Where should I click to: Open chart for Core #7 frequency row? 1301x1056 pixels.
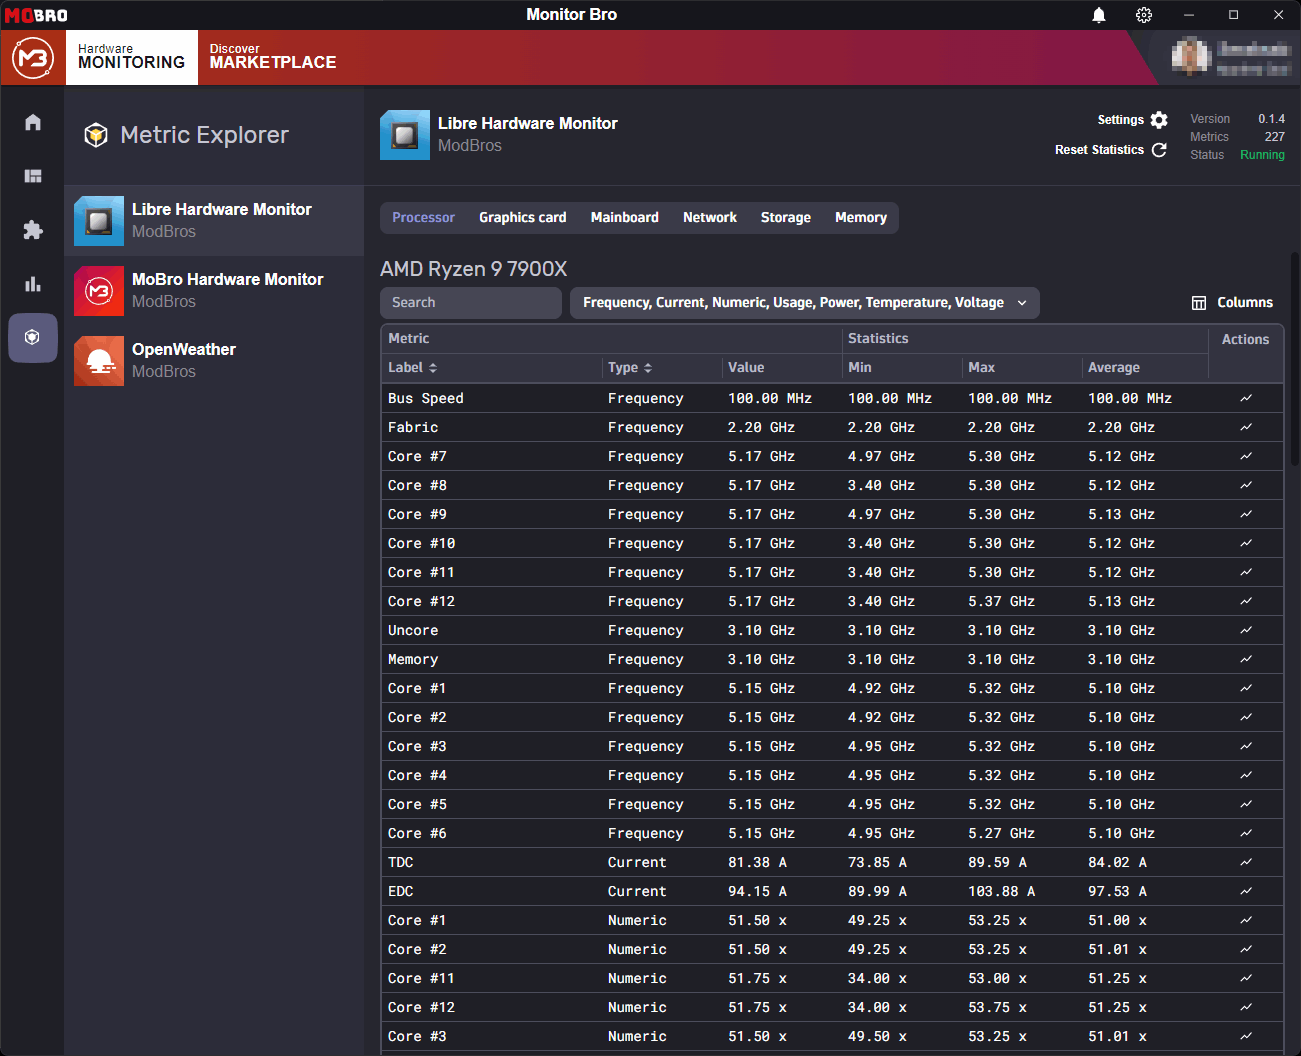click(x=1246, y=456)
